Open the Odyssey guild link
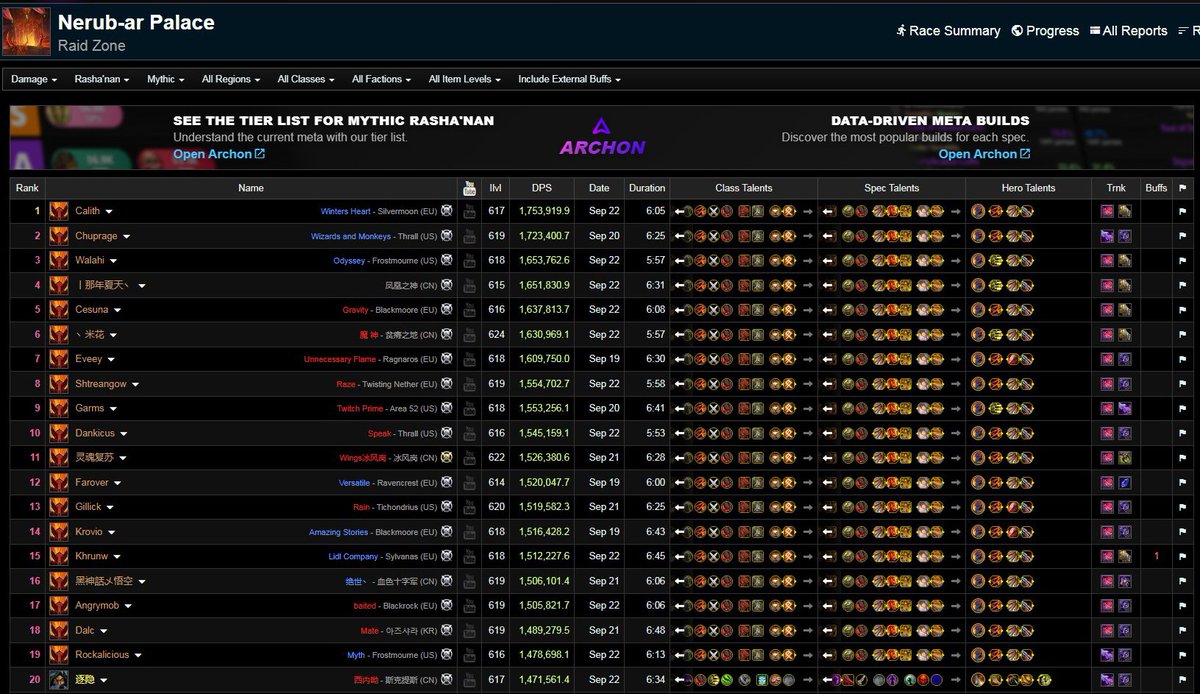Screen dimensions: 1200x694 (x=350, y=260)
